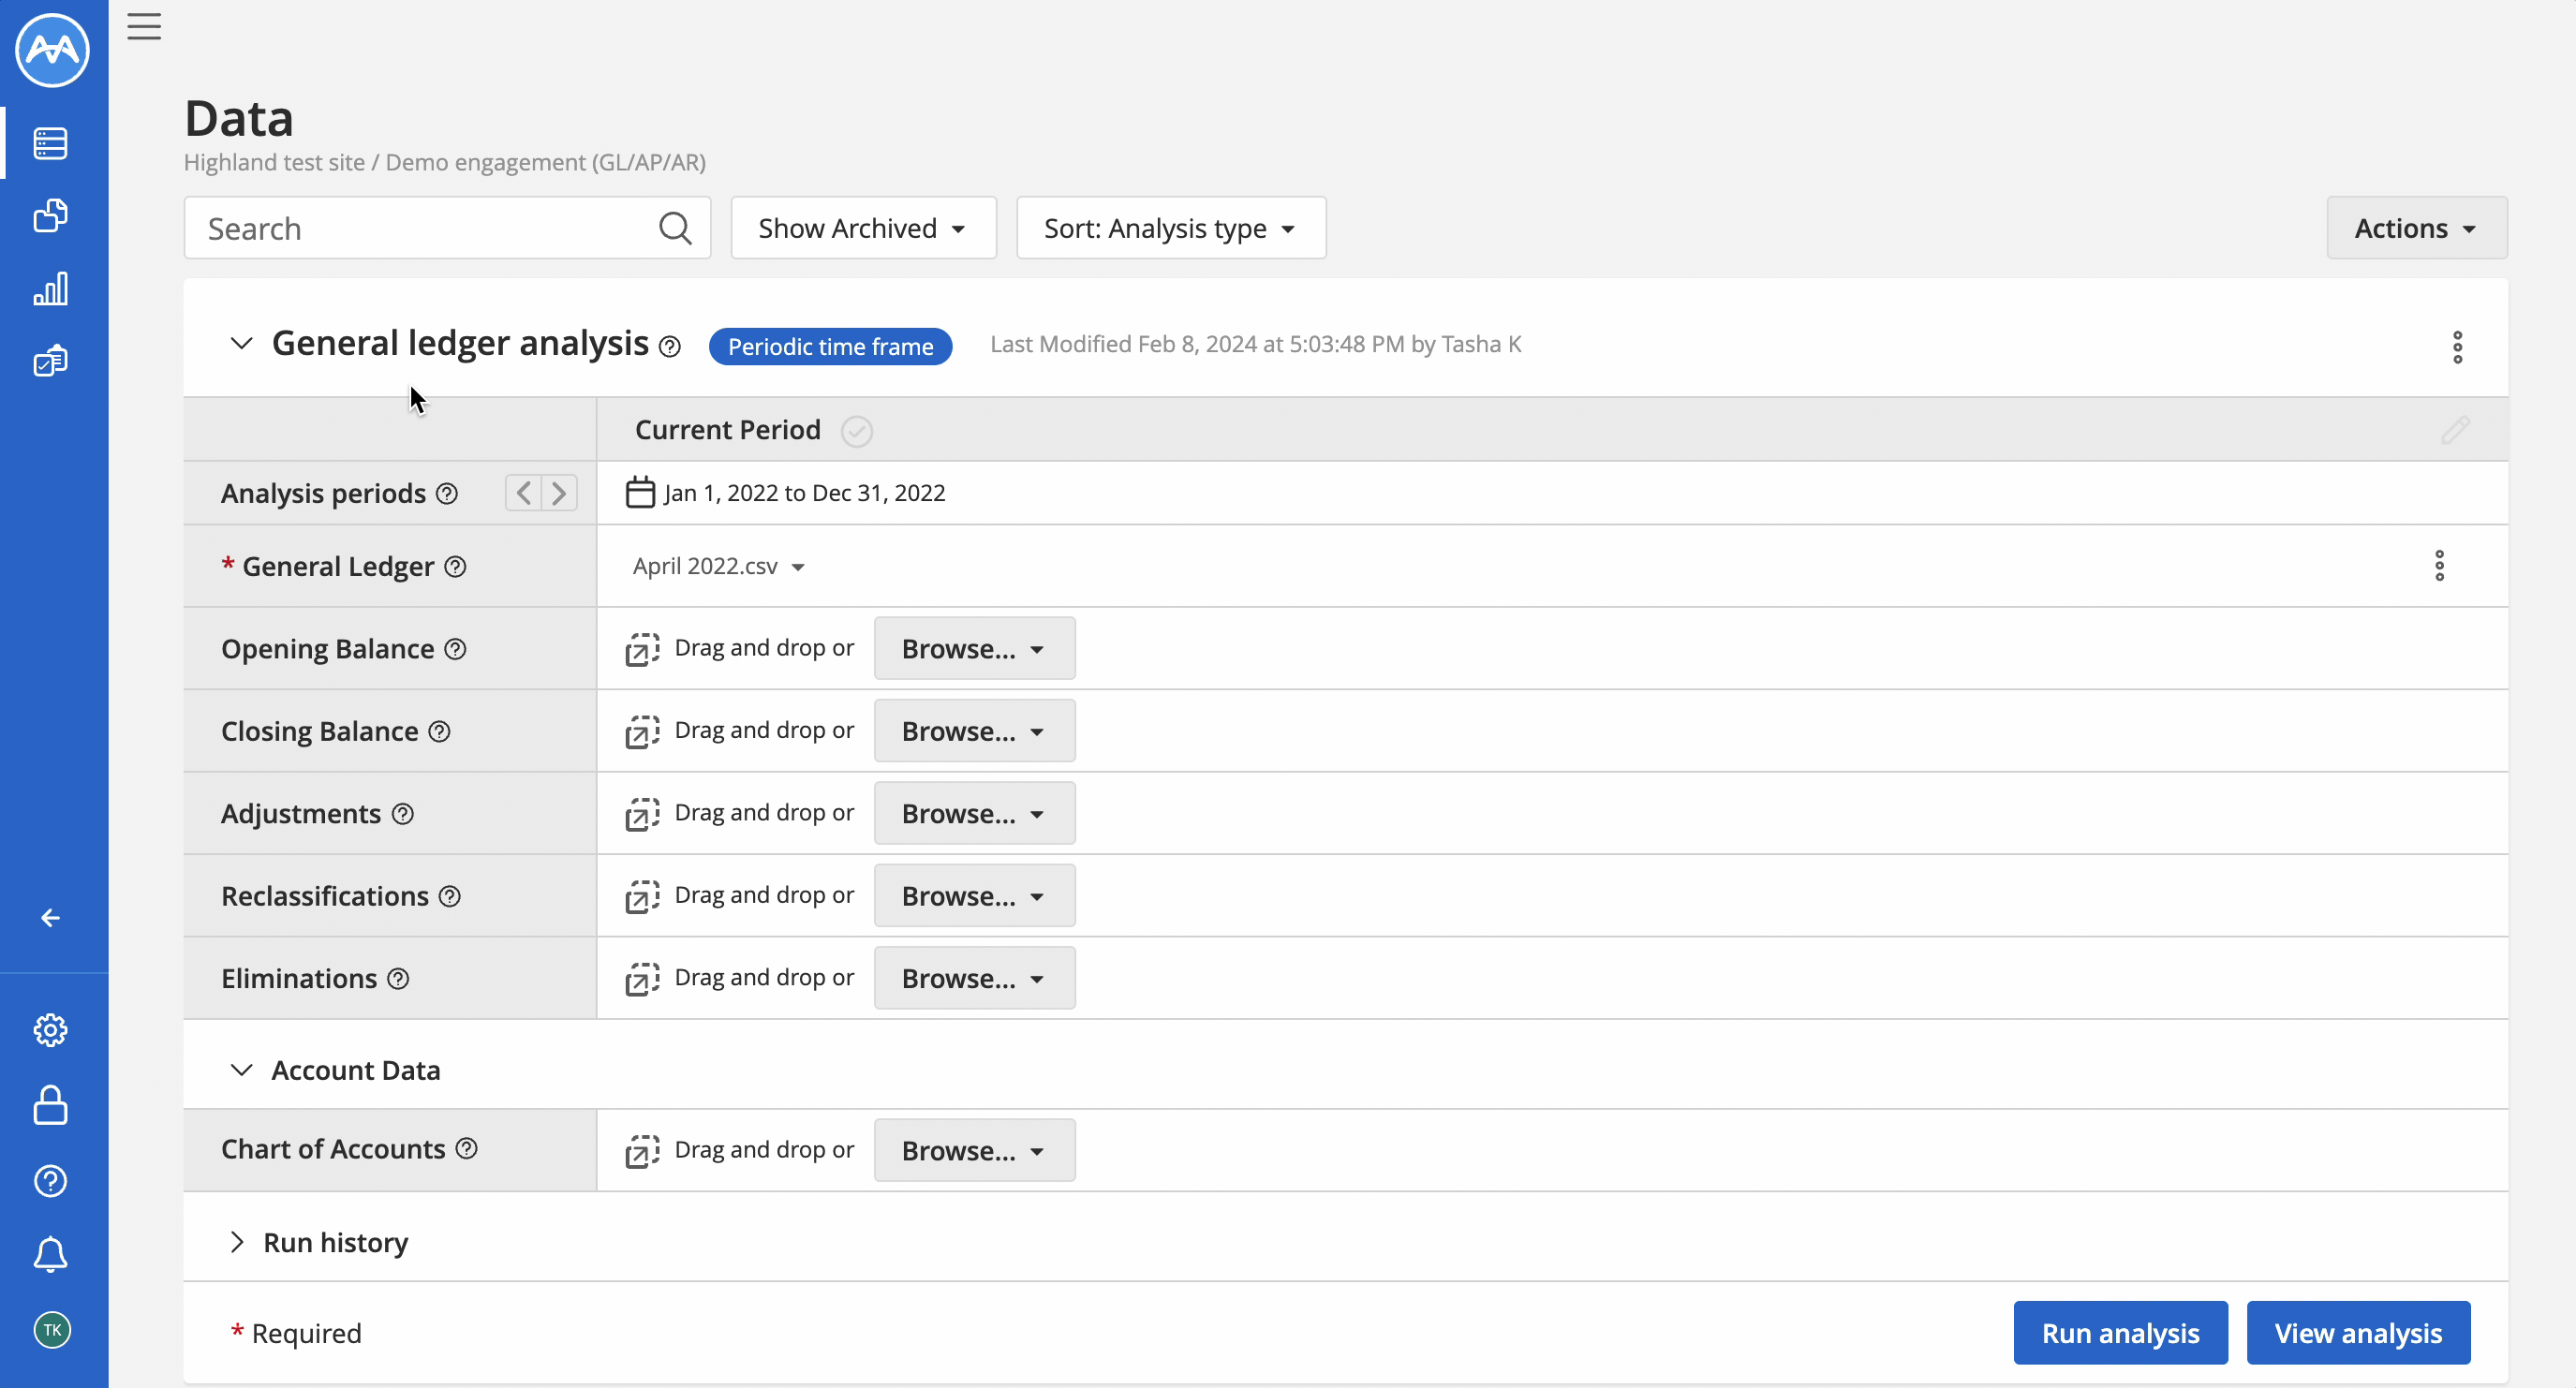Click the back arrow in sidebar
Image resolution: width=2576 pixels, height=1388 pixels.
[51, 918]
